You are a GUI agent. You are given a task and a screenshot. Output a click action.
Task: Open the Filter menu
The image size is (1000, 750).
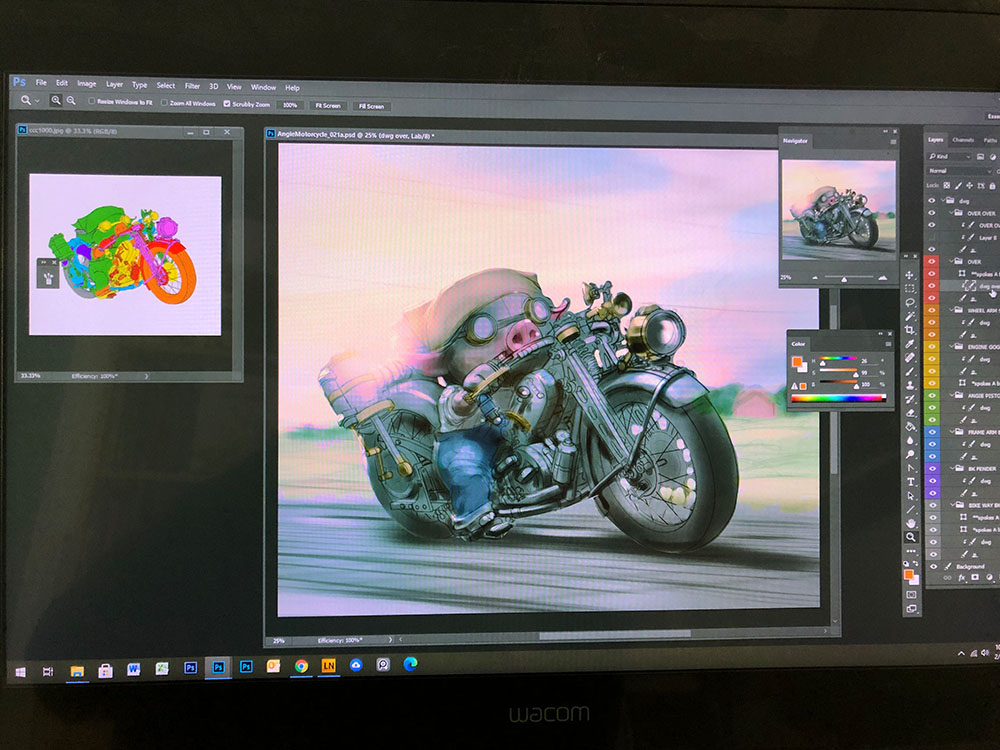pyautogui.click(x=192, y=86)
